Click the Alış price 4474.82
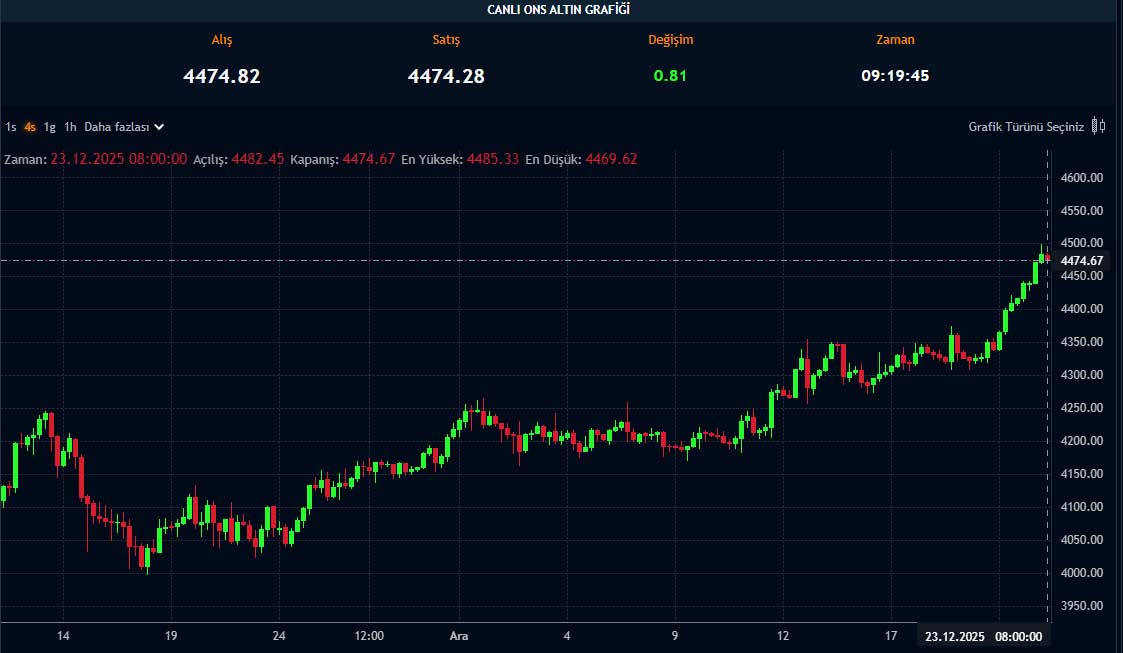The image size is (1123, 653). (222, 76)
